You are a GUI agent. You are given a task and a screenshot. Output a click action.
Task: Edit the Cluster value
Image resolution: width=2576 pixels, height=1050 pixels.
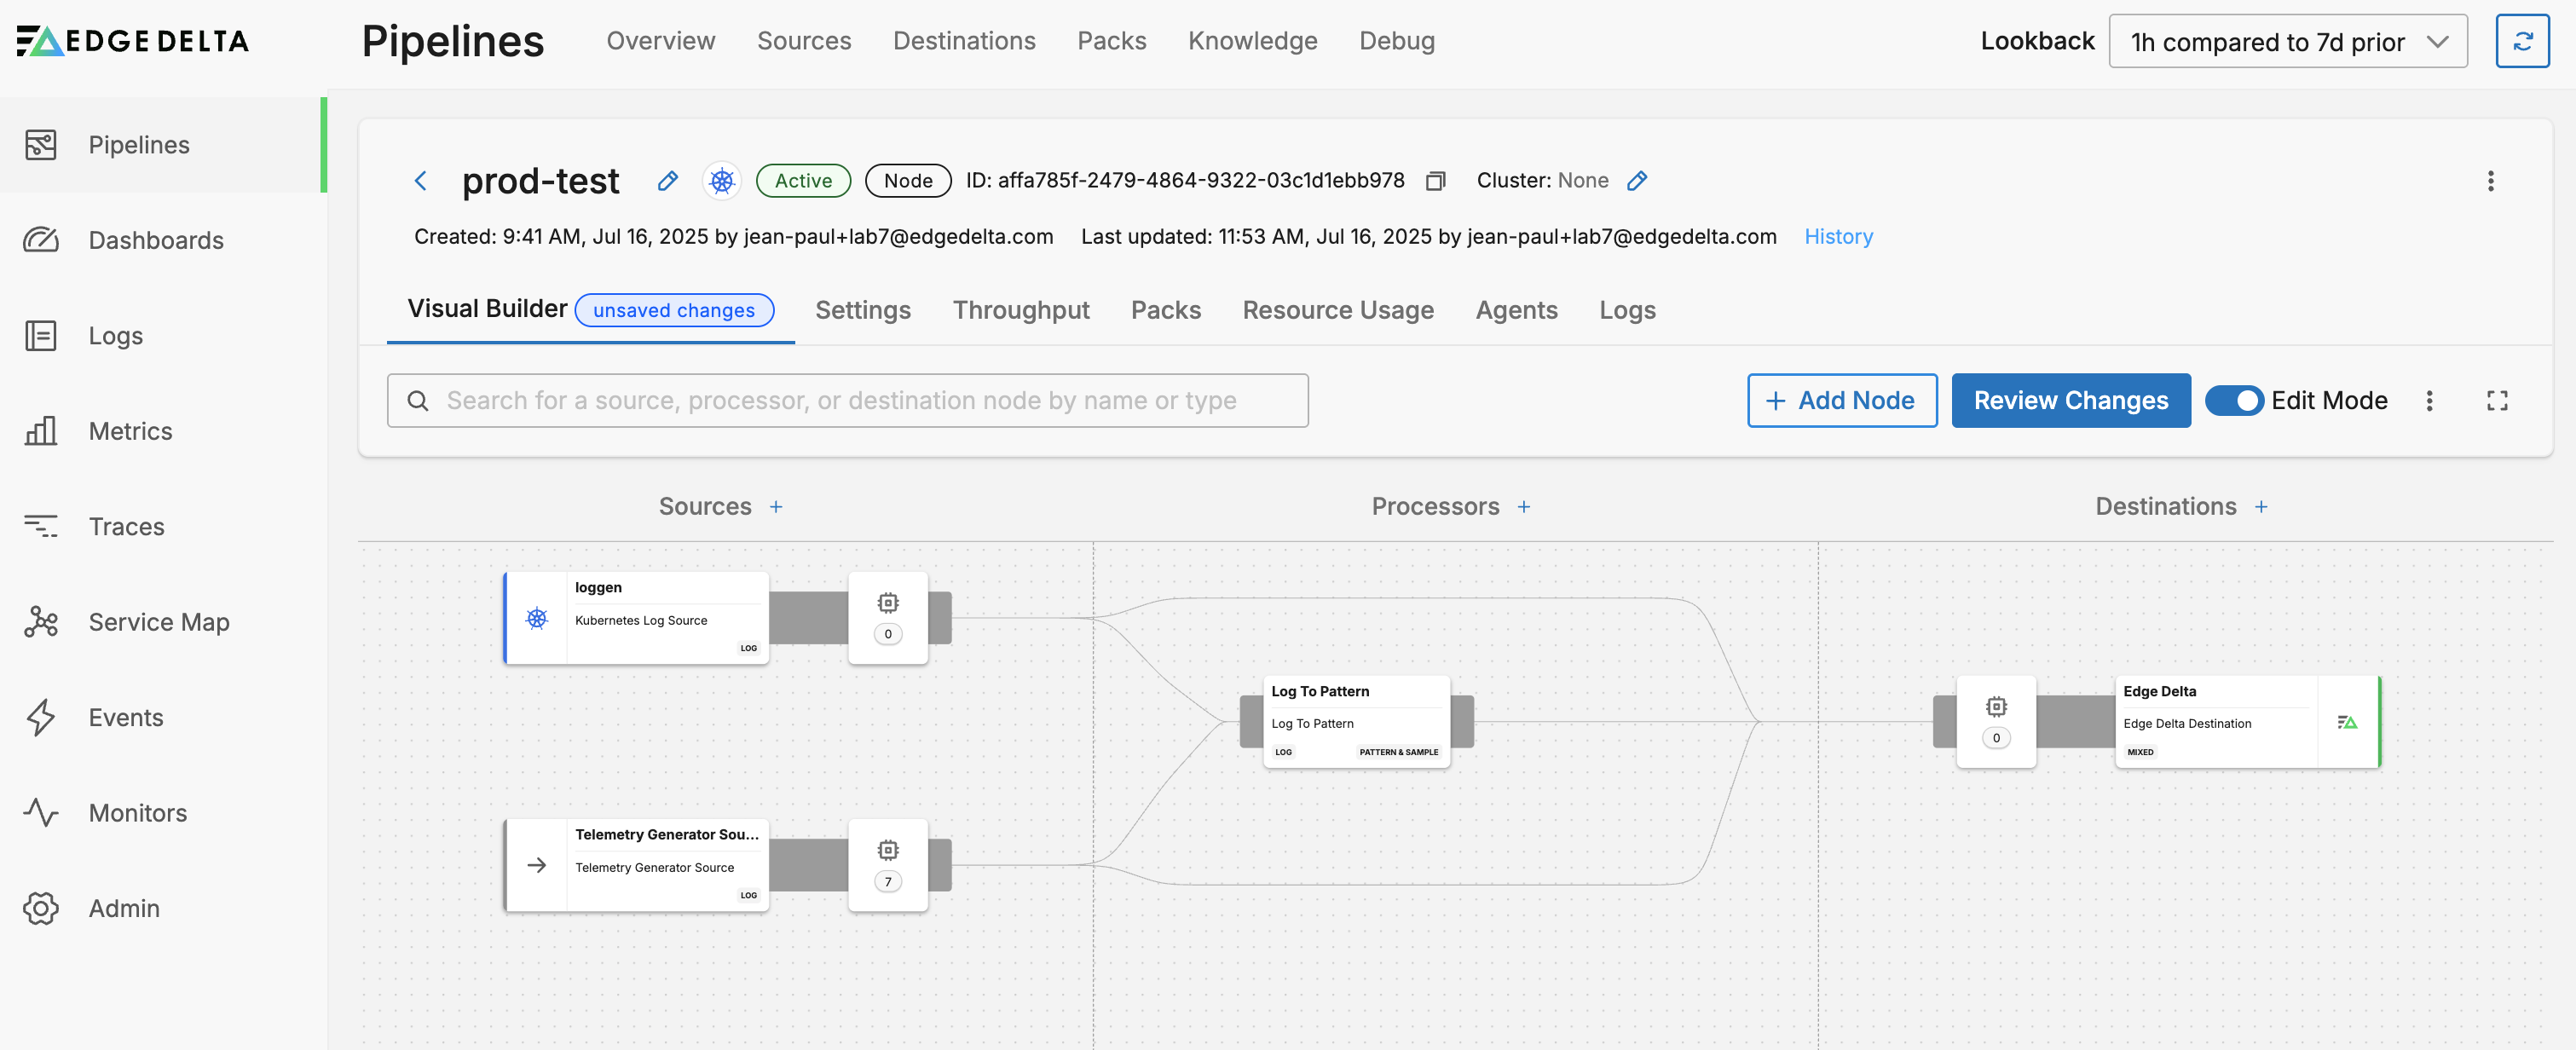coord(1637,181)
